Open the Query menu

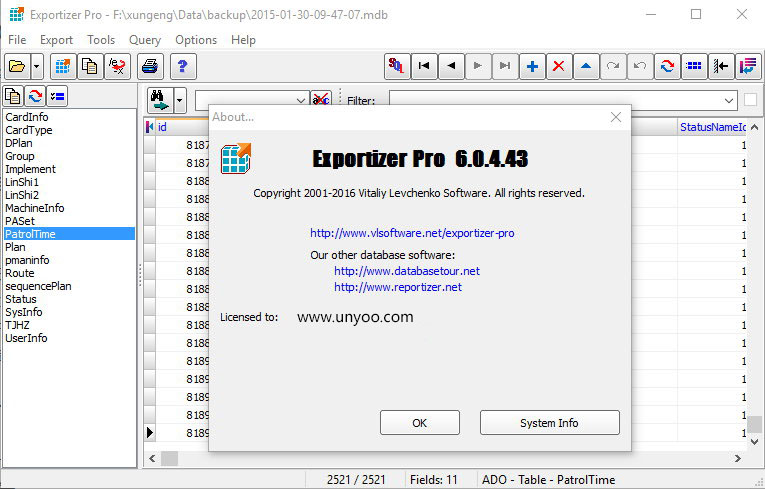145,40
